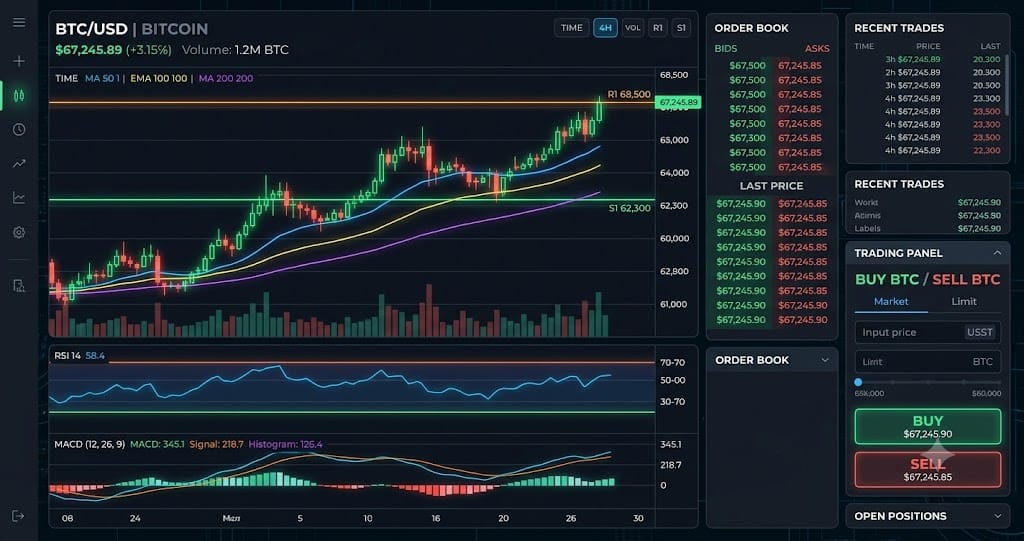This screenshot has width=1024, height=541.
Task: Open the line chart analytics sidebar icon
Action: 19,197
